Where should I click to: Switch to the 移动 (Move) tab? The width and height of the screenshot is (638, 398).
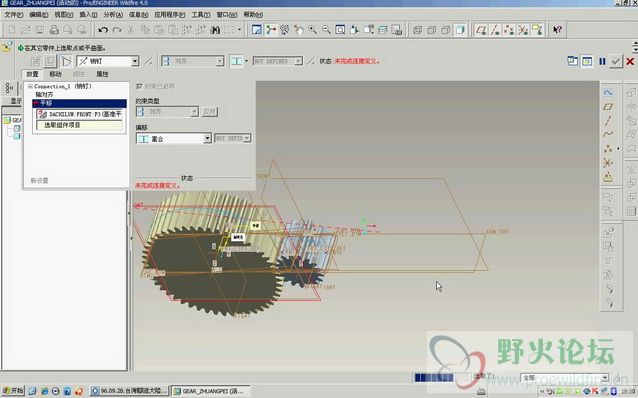coord(55,74)
